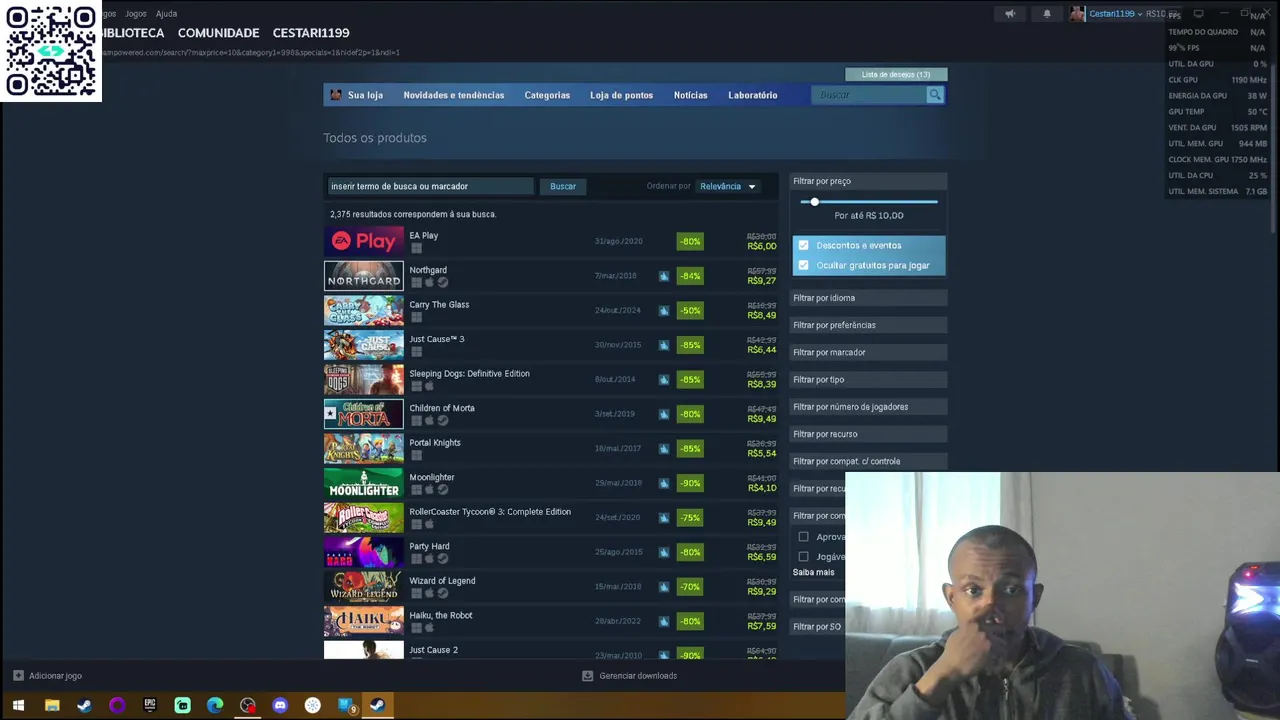Open the EA Play thumbnail
The image size is (1280, 720).
[364, 241]
